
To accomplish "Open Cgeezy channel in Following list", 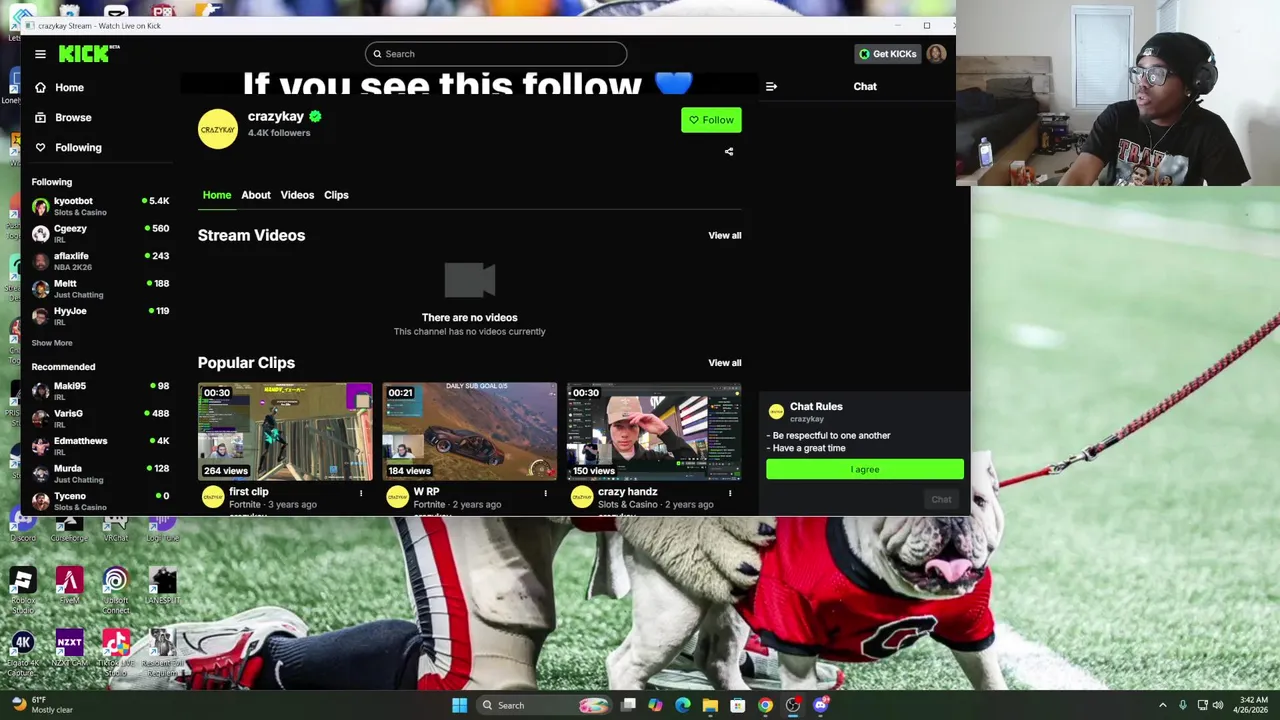I will 100,234.
